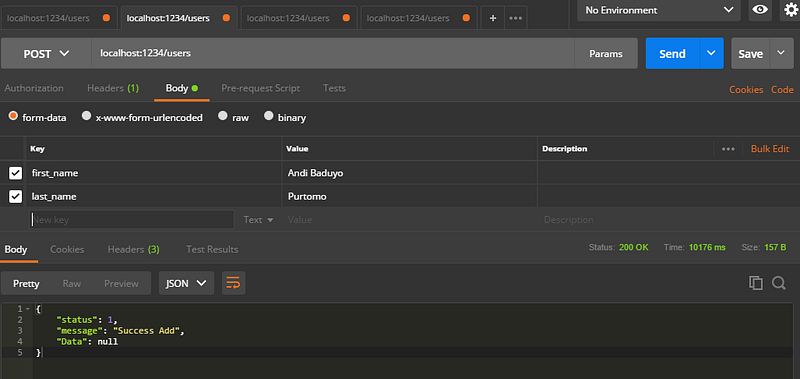The height and width of the screenshot is (379, 800).
Task: Select the binary body radio option
Action: (x=268, y=116)
